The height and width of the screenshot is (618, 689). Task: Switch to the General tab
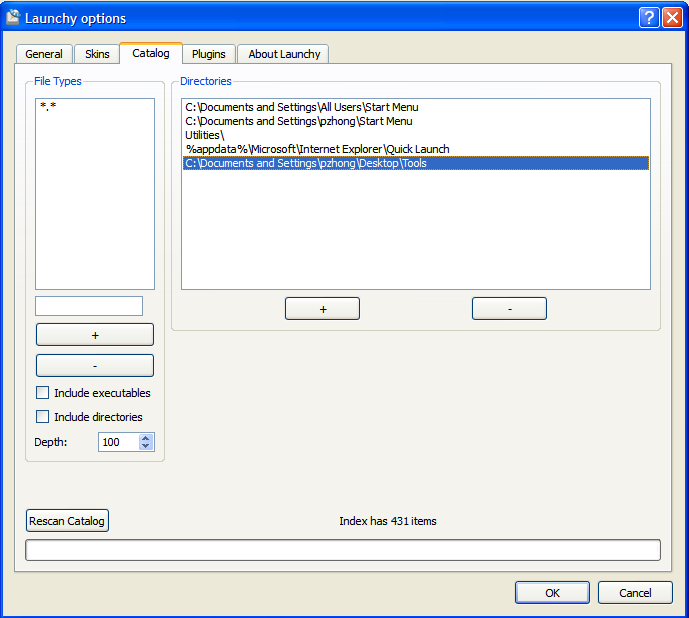(44, 54)
